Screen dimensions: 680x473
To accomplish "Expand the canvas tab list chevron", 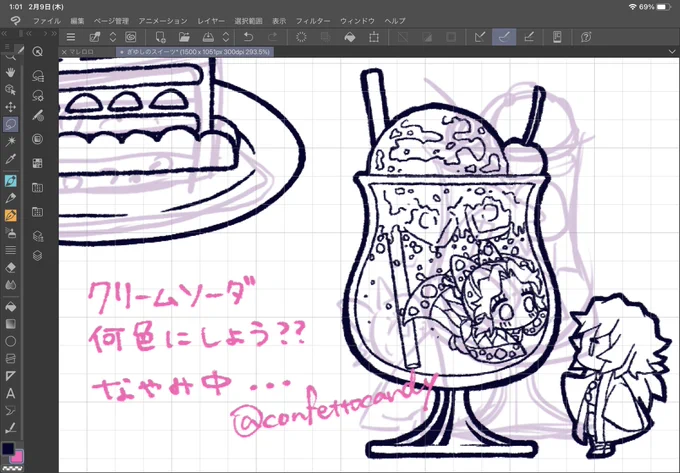I will [672, 52].
